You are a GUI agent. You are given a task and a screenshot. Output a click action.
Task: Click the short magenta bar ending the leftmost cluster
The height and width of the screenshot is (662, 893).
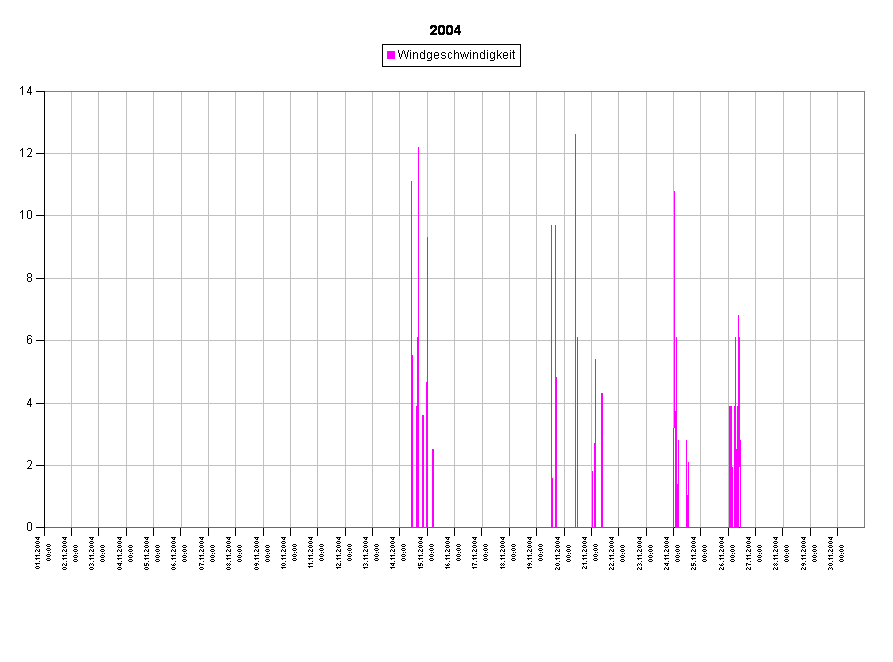[432, 488]
